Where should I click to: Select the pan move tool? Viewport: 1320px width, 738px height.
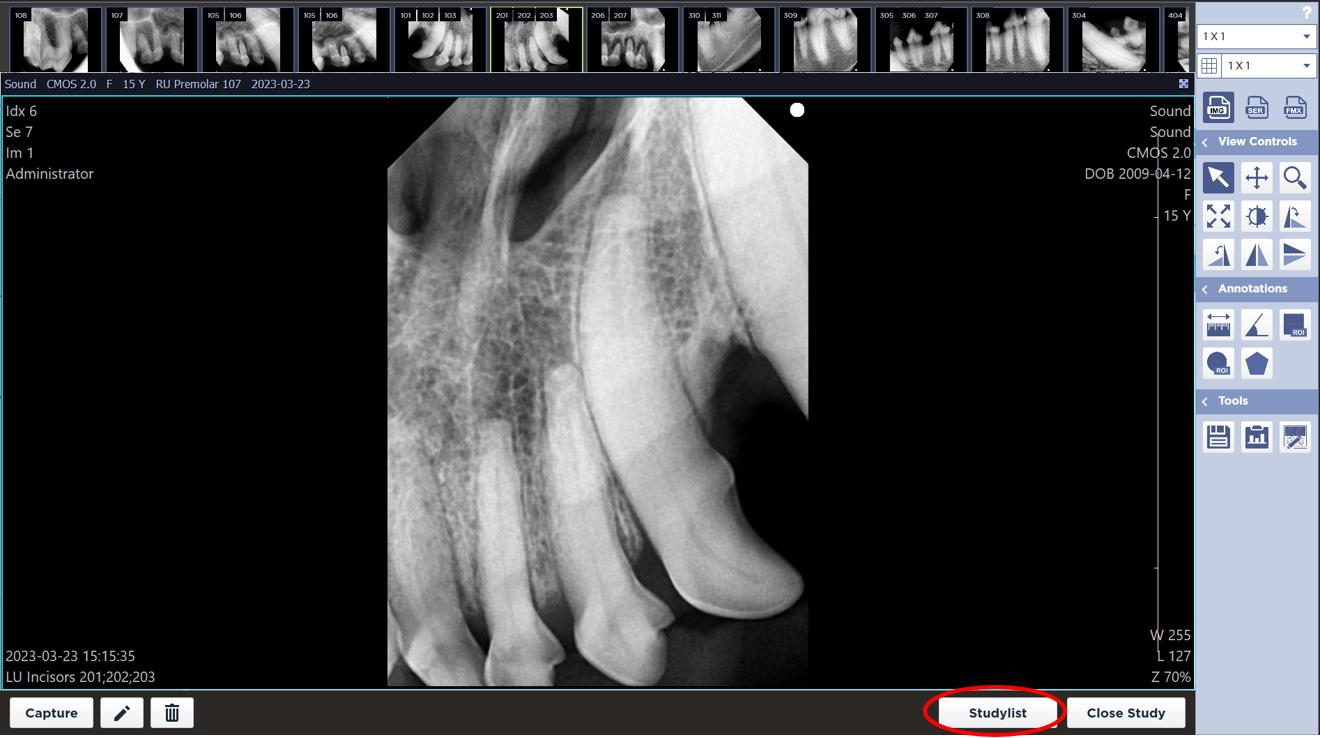(1256, 178)
